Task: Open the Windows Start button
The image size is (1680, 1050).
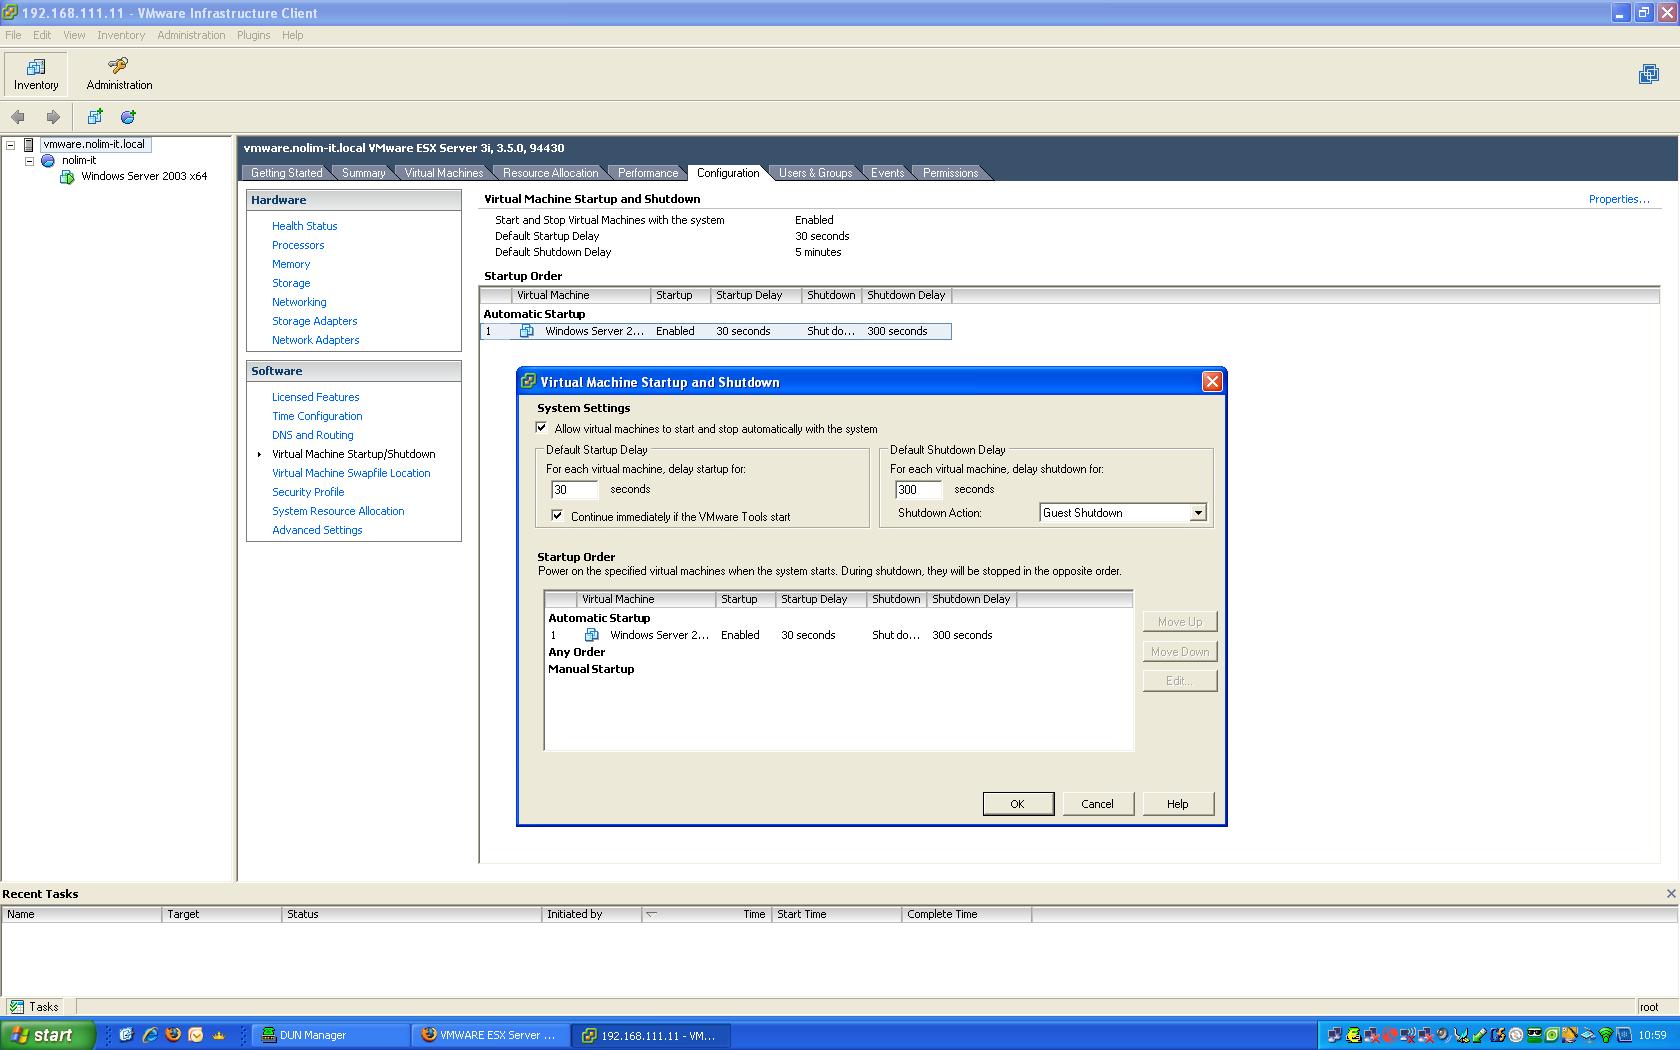Action: coord(47,1035)
